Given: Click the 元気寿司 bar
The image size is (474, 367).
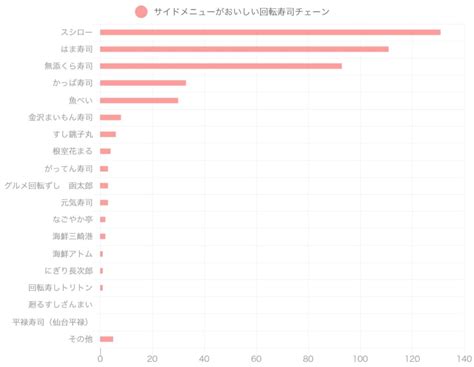Looking at the screenshot, I should point(104,203).
